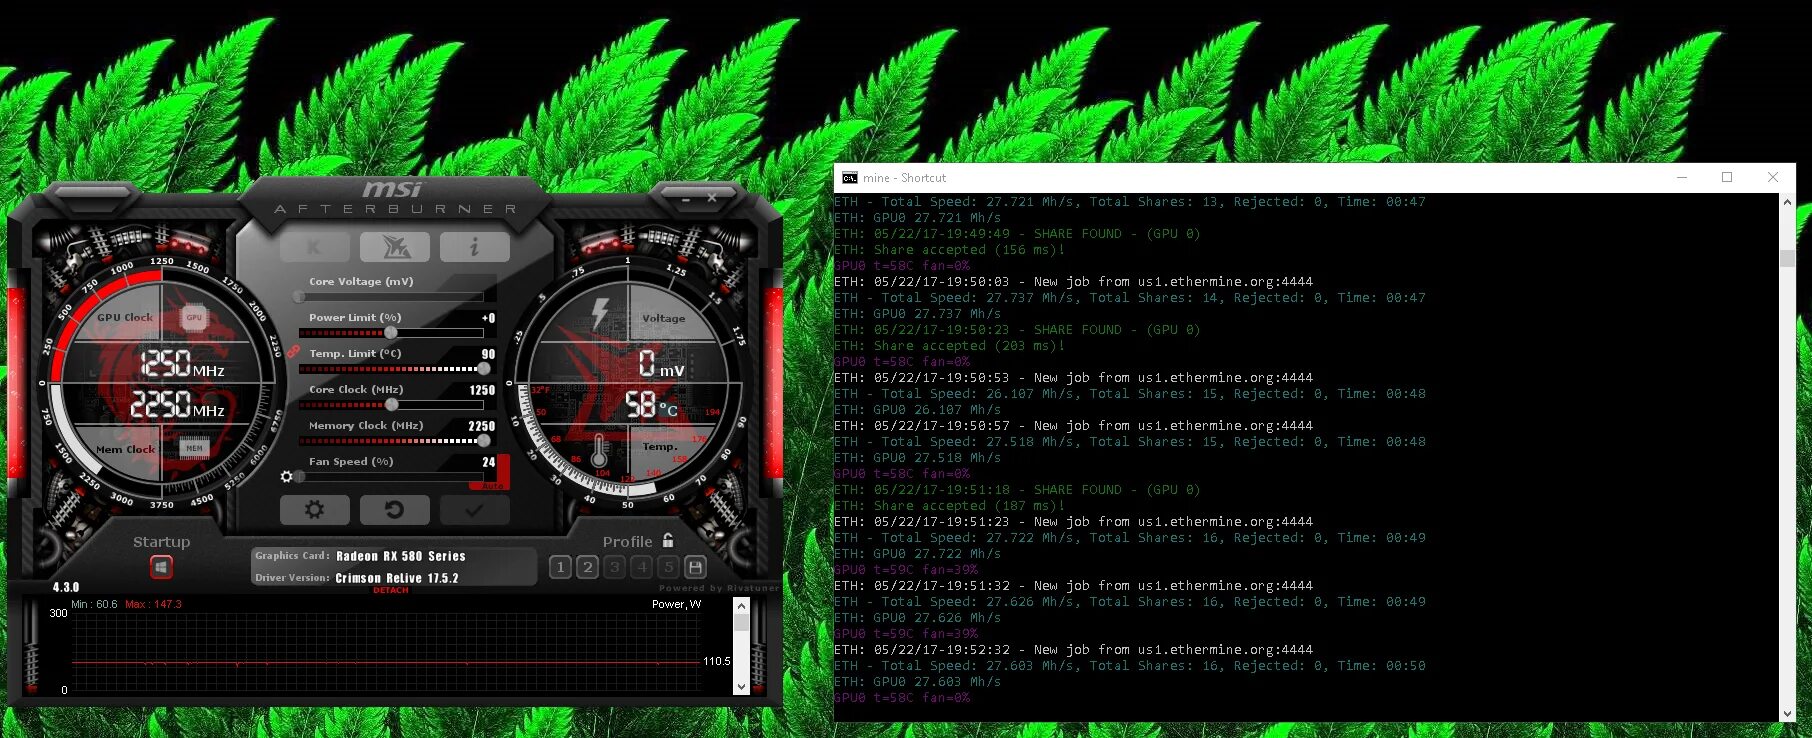Click the console icon in mine window title
The height and width of the screenshot is (738, 1812).
click(x=850, y=178)
